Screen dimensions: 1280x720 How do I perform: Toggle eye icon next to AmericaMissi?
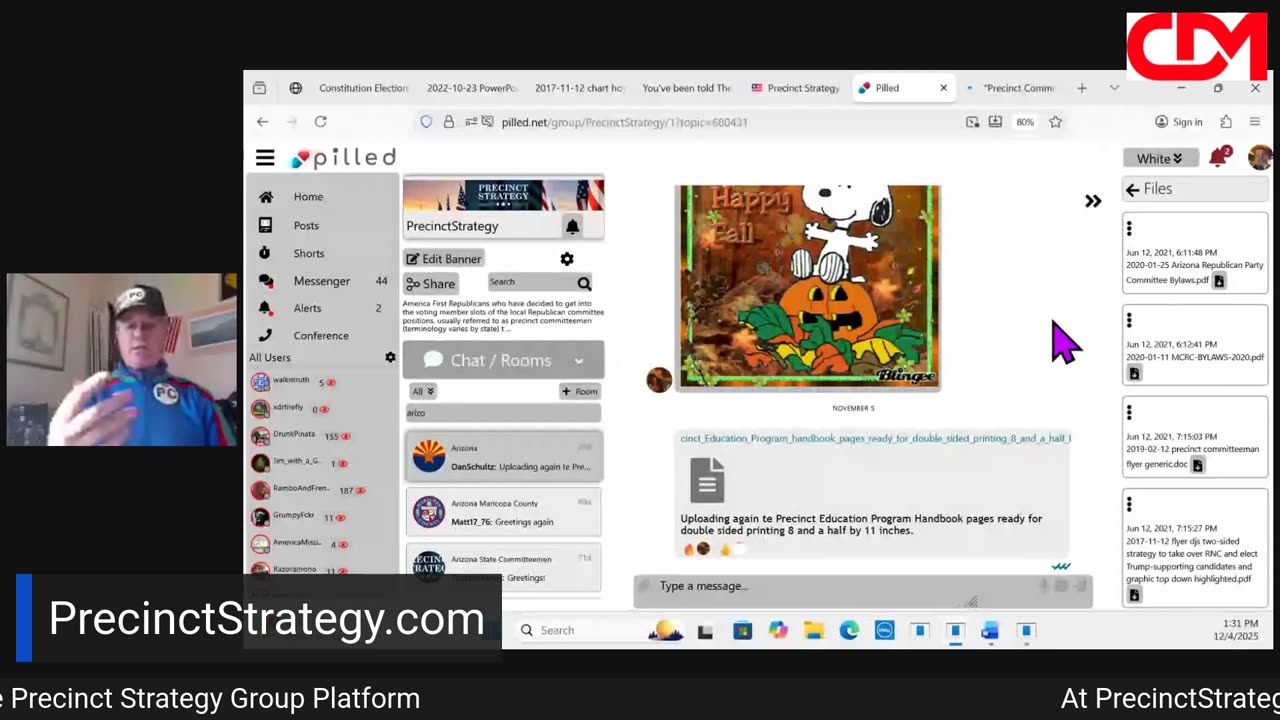pyautogui.click(x=343, y=545)
